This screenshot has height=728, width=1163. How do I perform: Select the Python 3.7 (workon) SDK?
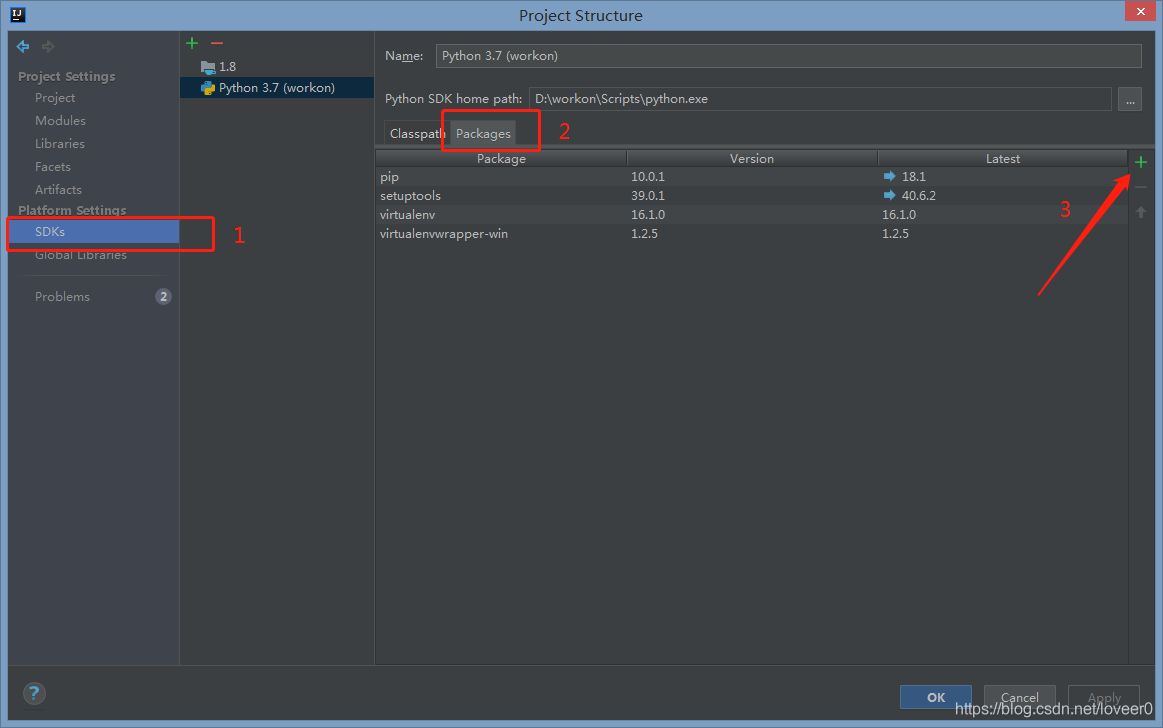(277, 88)
